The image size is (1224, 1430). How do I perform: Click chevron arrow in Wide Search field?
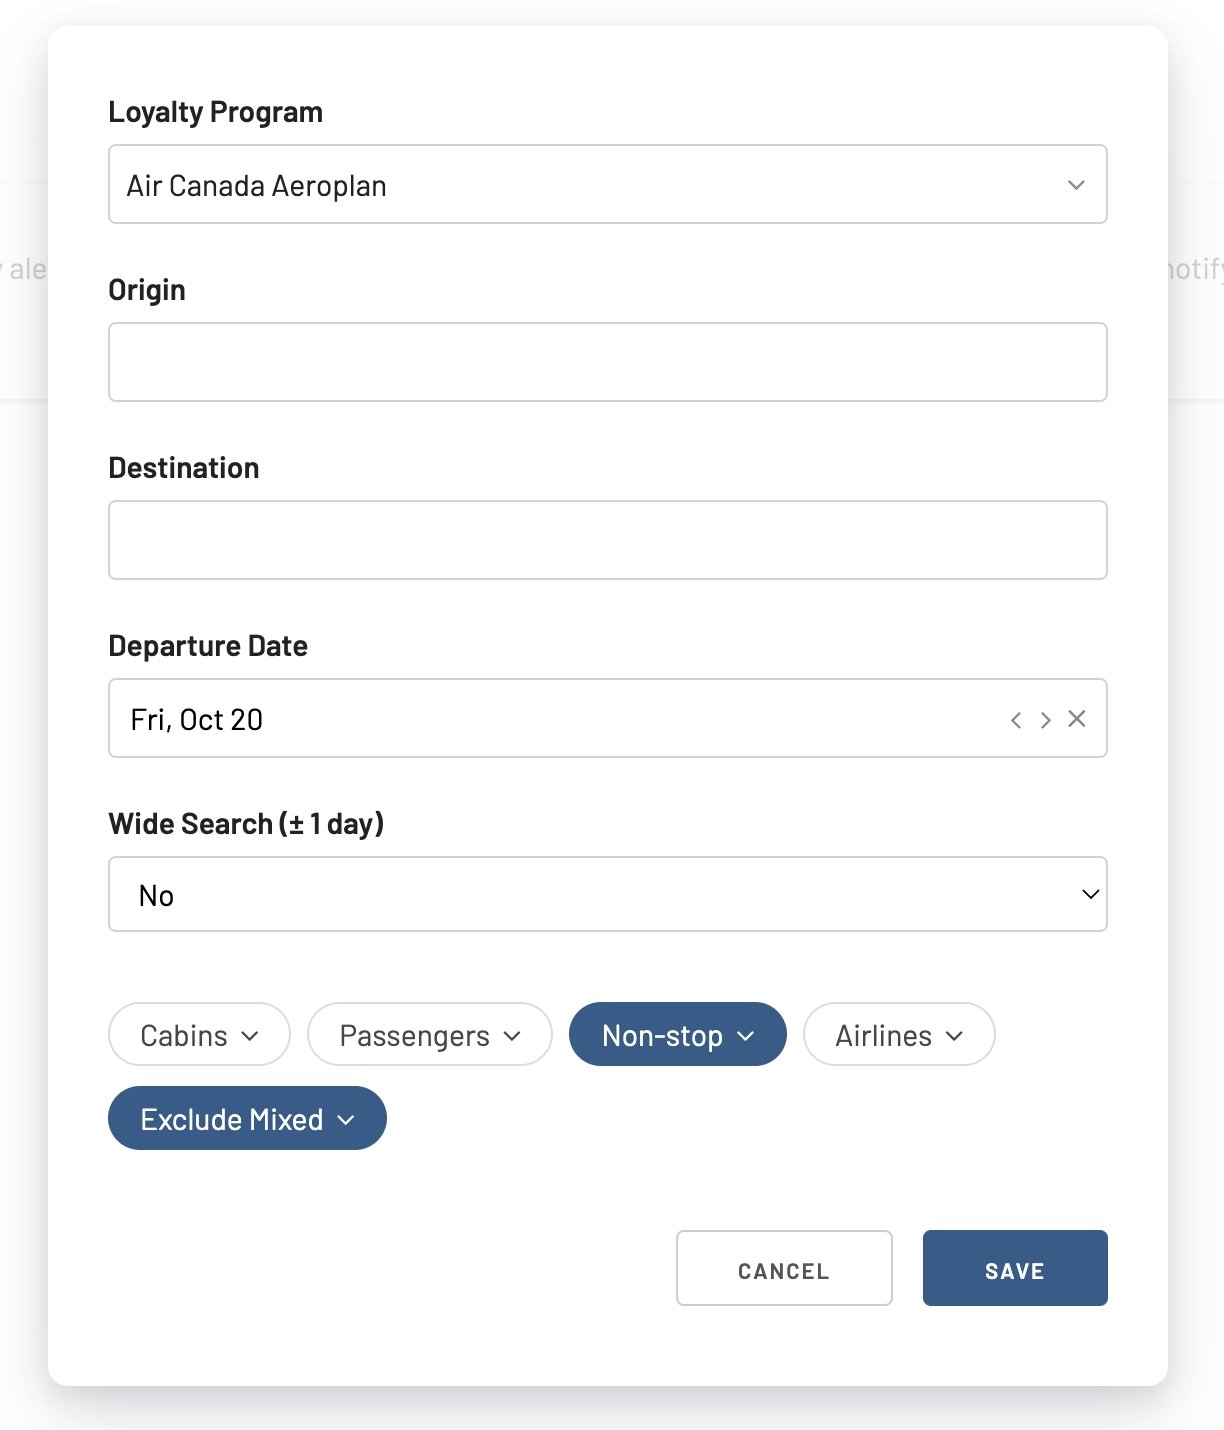[1091, 894]
